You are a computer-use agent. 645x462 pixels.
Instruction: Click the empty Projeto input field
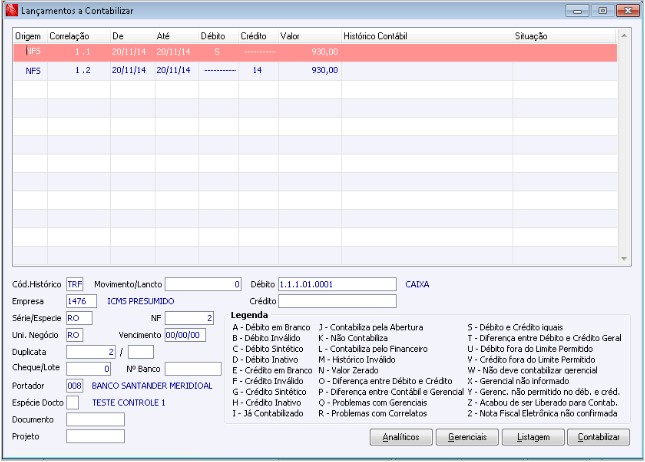tap(95, 436)
